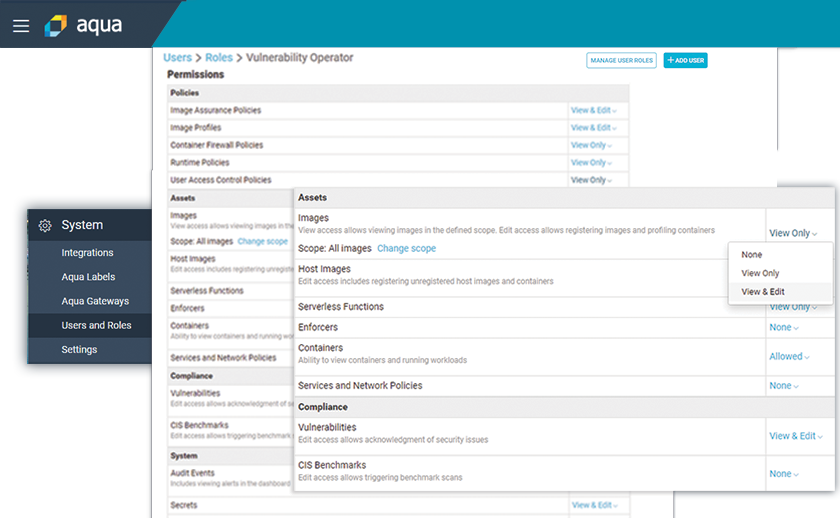840x518 pixels.
Task: Click the Permissions heading
Action: tap(196, 74)
